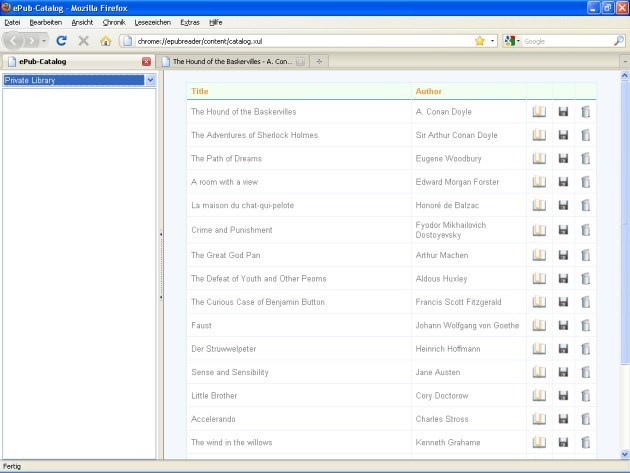Go to the Firefox home page icon
630x473 pixels.
click(x=106, y=41)
